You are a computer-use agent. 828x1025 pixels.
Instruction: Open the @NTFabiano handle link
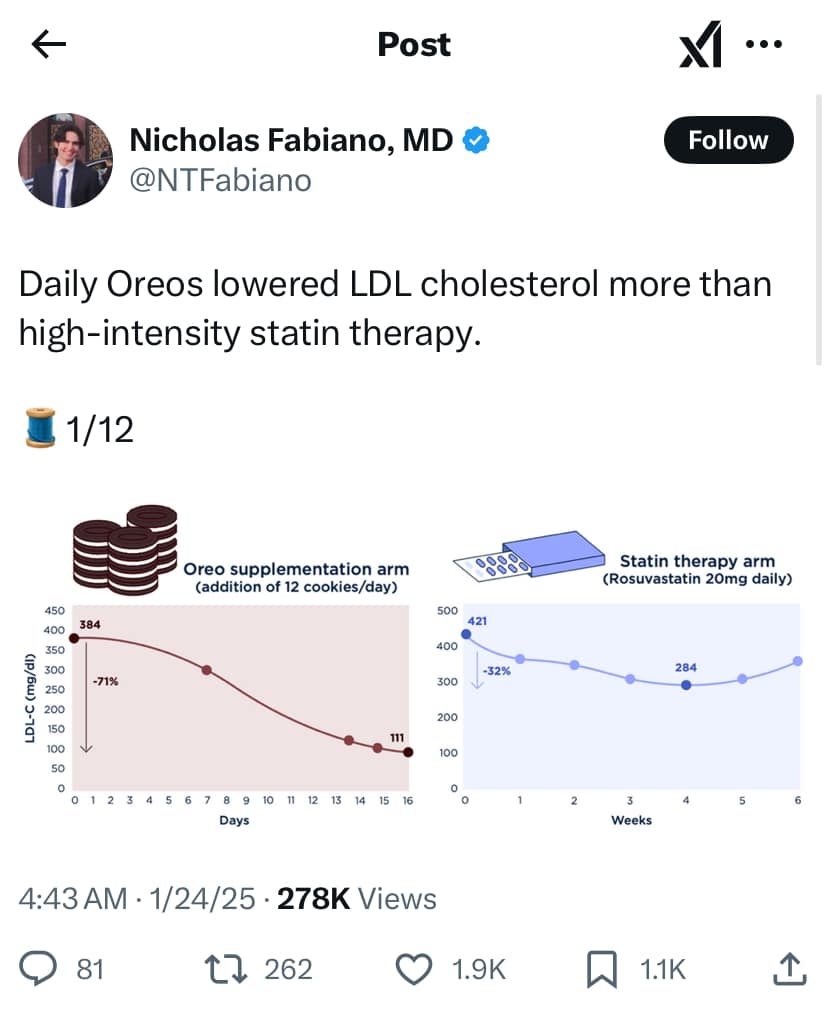click(220, 180)
